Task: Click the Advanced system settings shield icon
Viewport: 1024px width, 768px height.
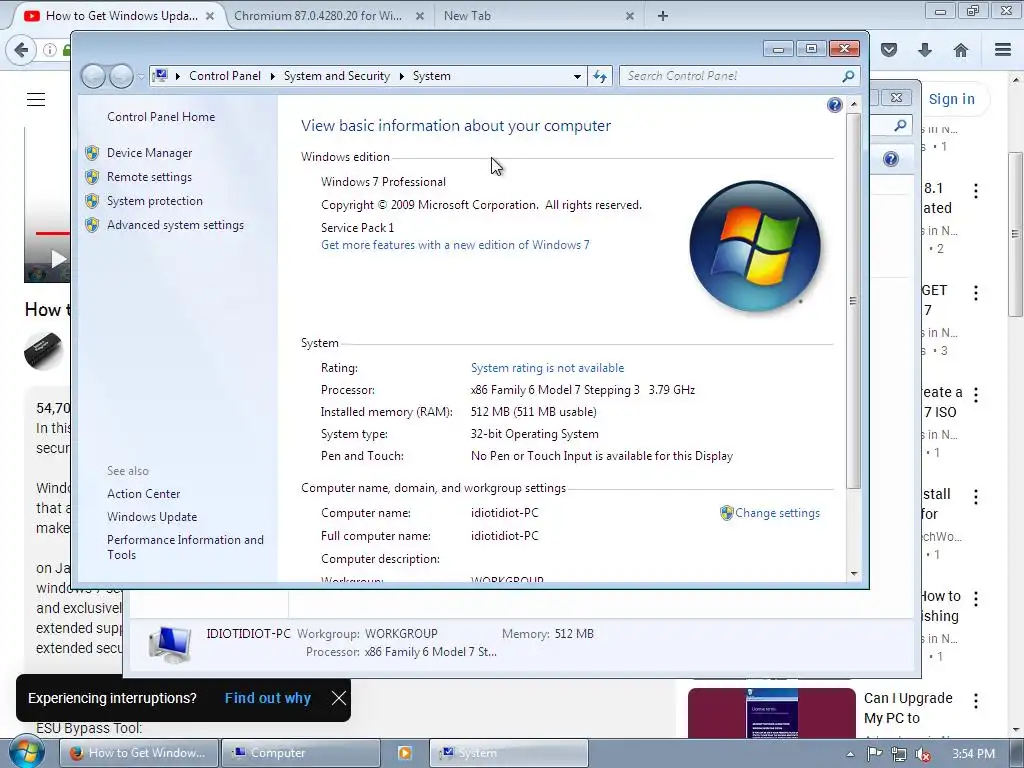Action: coord(92,225)
